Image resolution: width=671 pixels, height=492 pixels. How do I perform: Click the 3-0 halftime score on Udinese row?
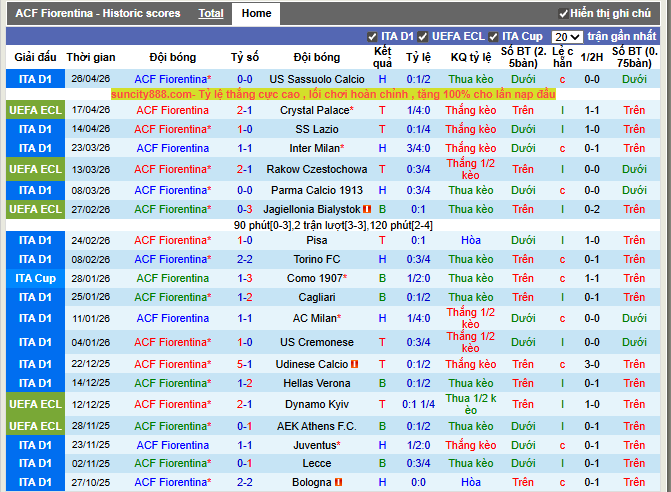pos(592,364)
